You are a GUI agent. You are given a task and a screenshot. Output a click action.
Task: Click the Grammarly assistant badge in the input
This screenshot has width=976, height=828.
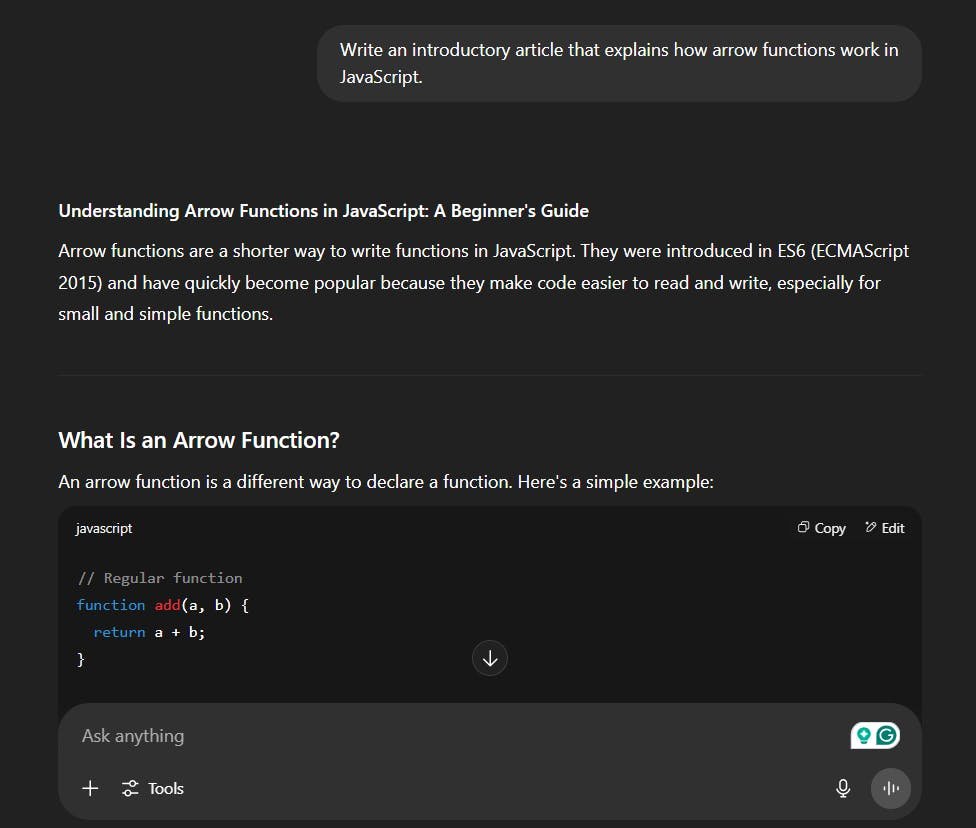coord(874,735)
